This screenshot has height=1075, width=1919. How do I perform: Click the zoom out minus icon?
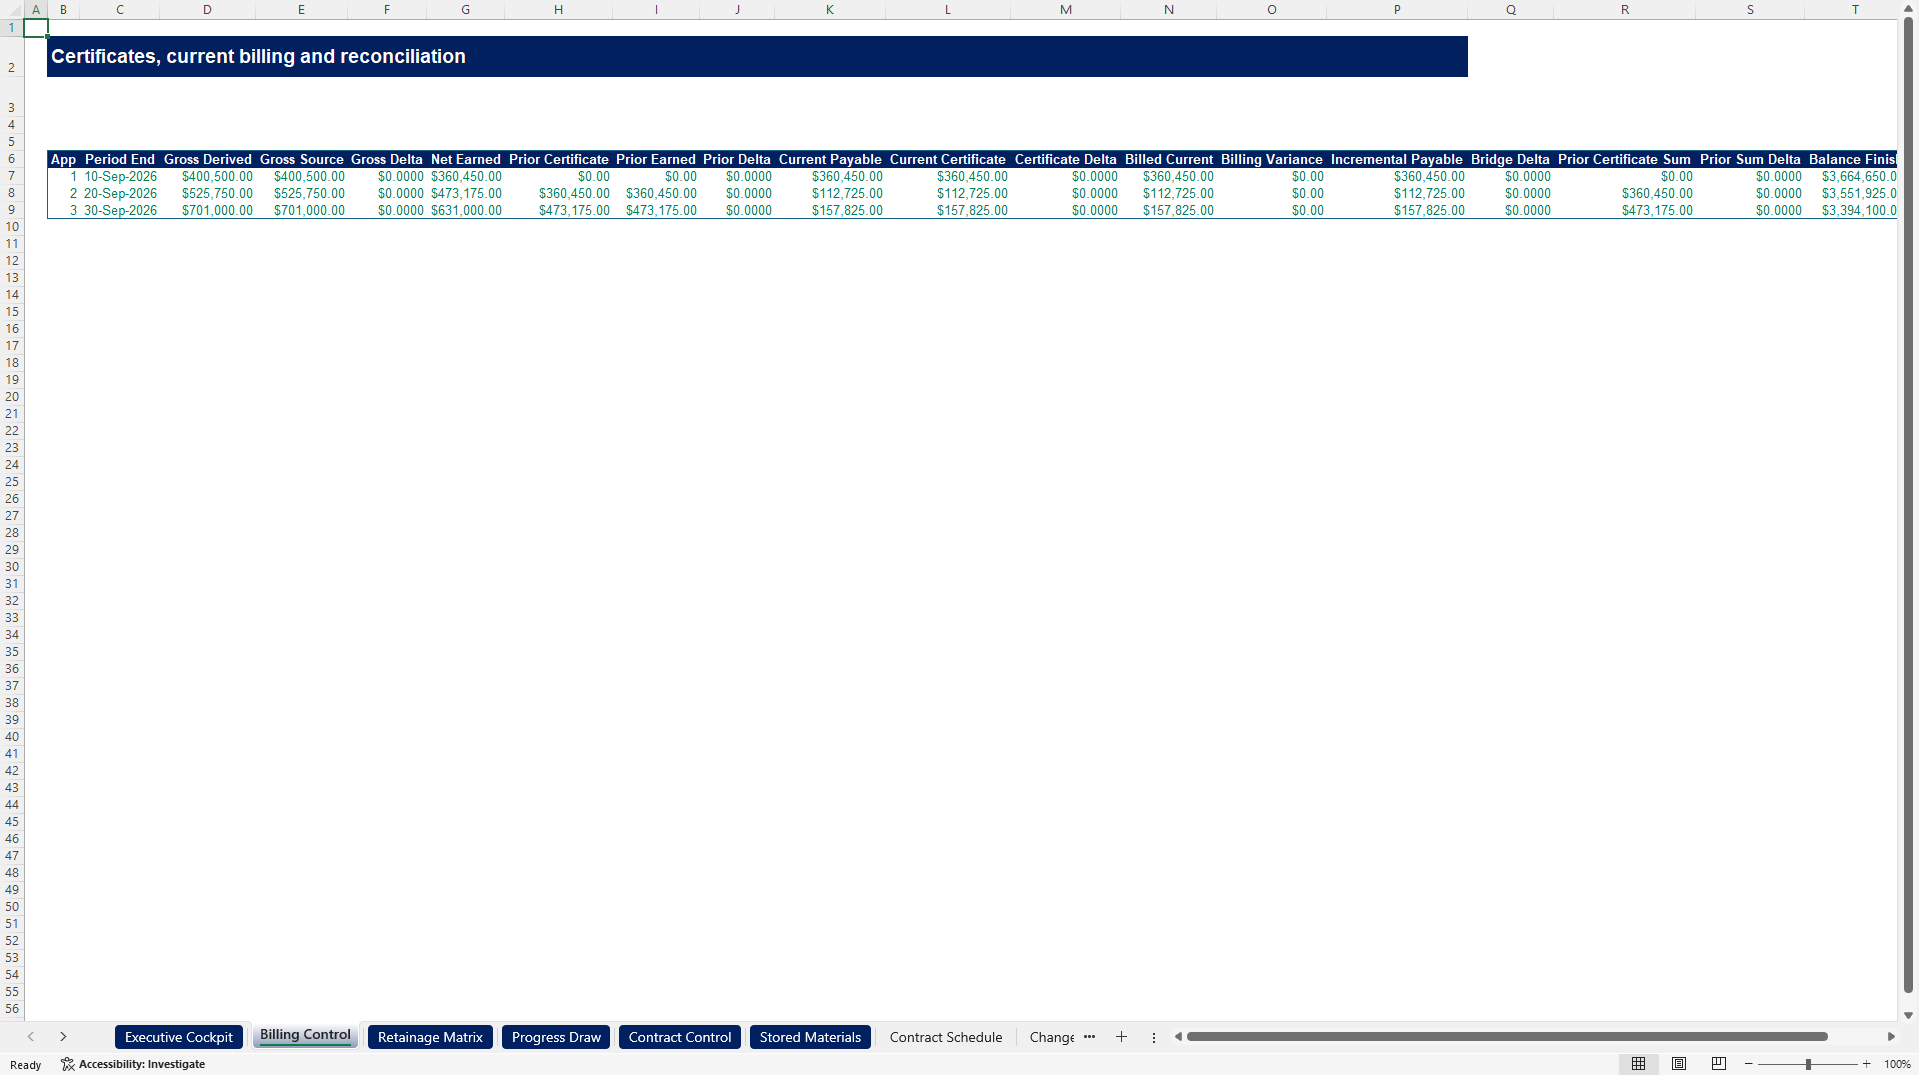click(1749, 1064)
